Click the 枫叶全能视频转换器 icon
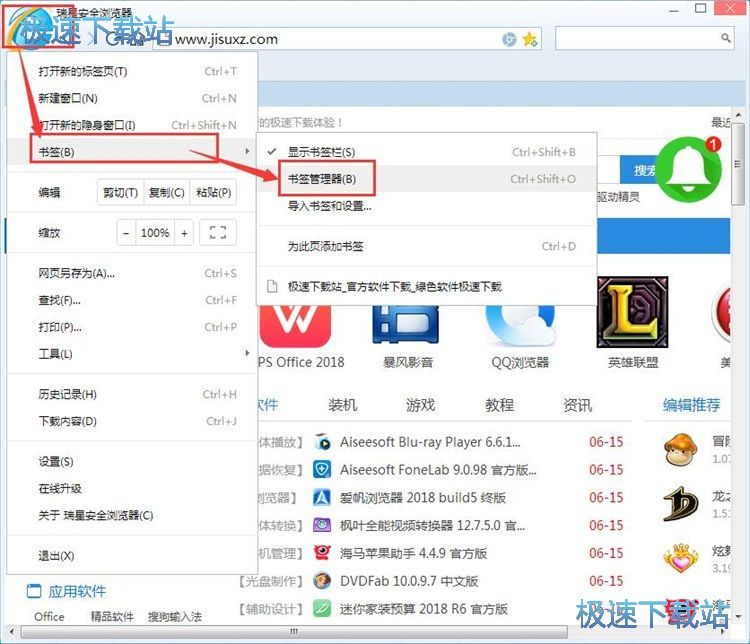Viewport: 750px width, 644px height. [x=322, y=525]
